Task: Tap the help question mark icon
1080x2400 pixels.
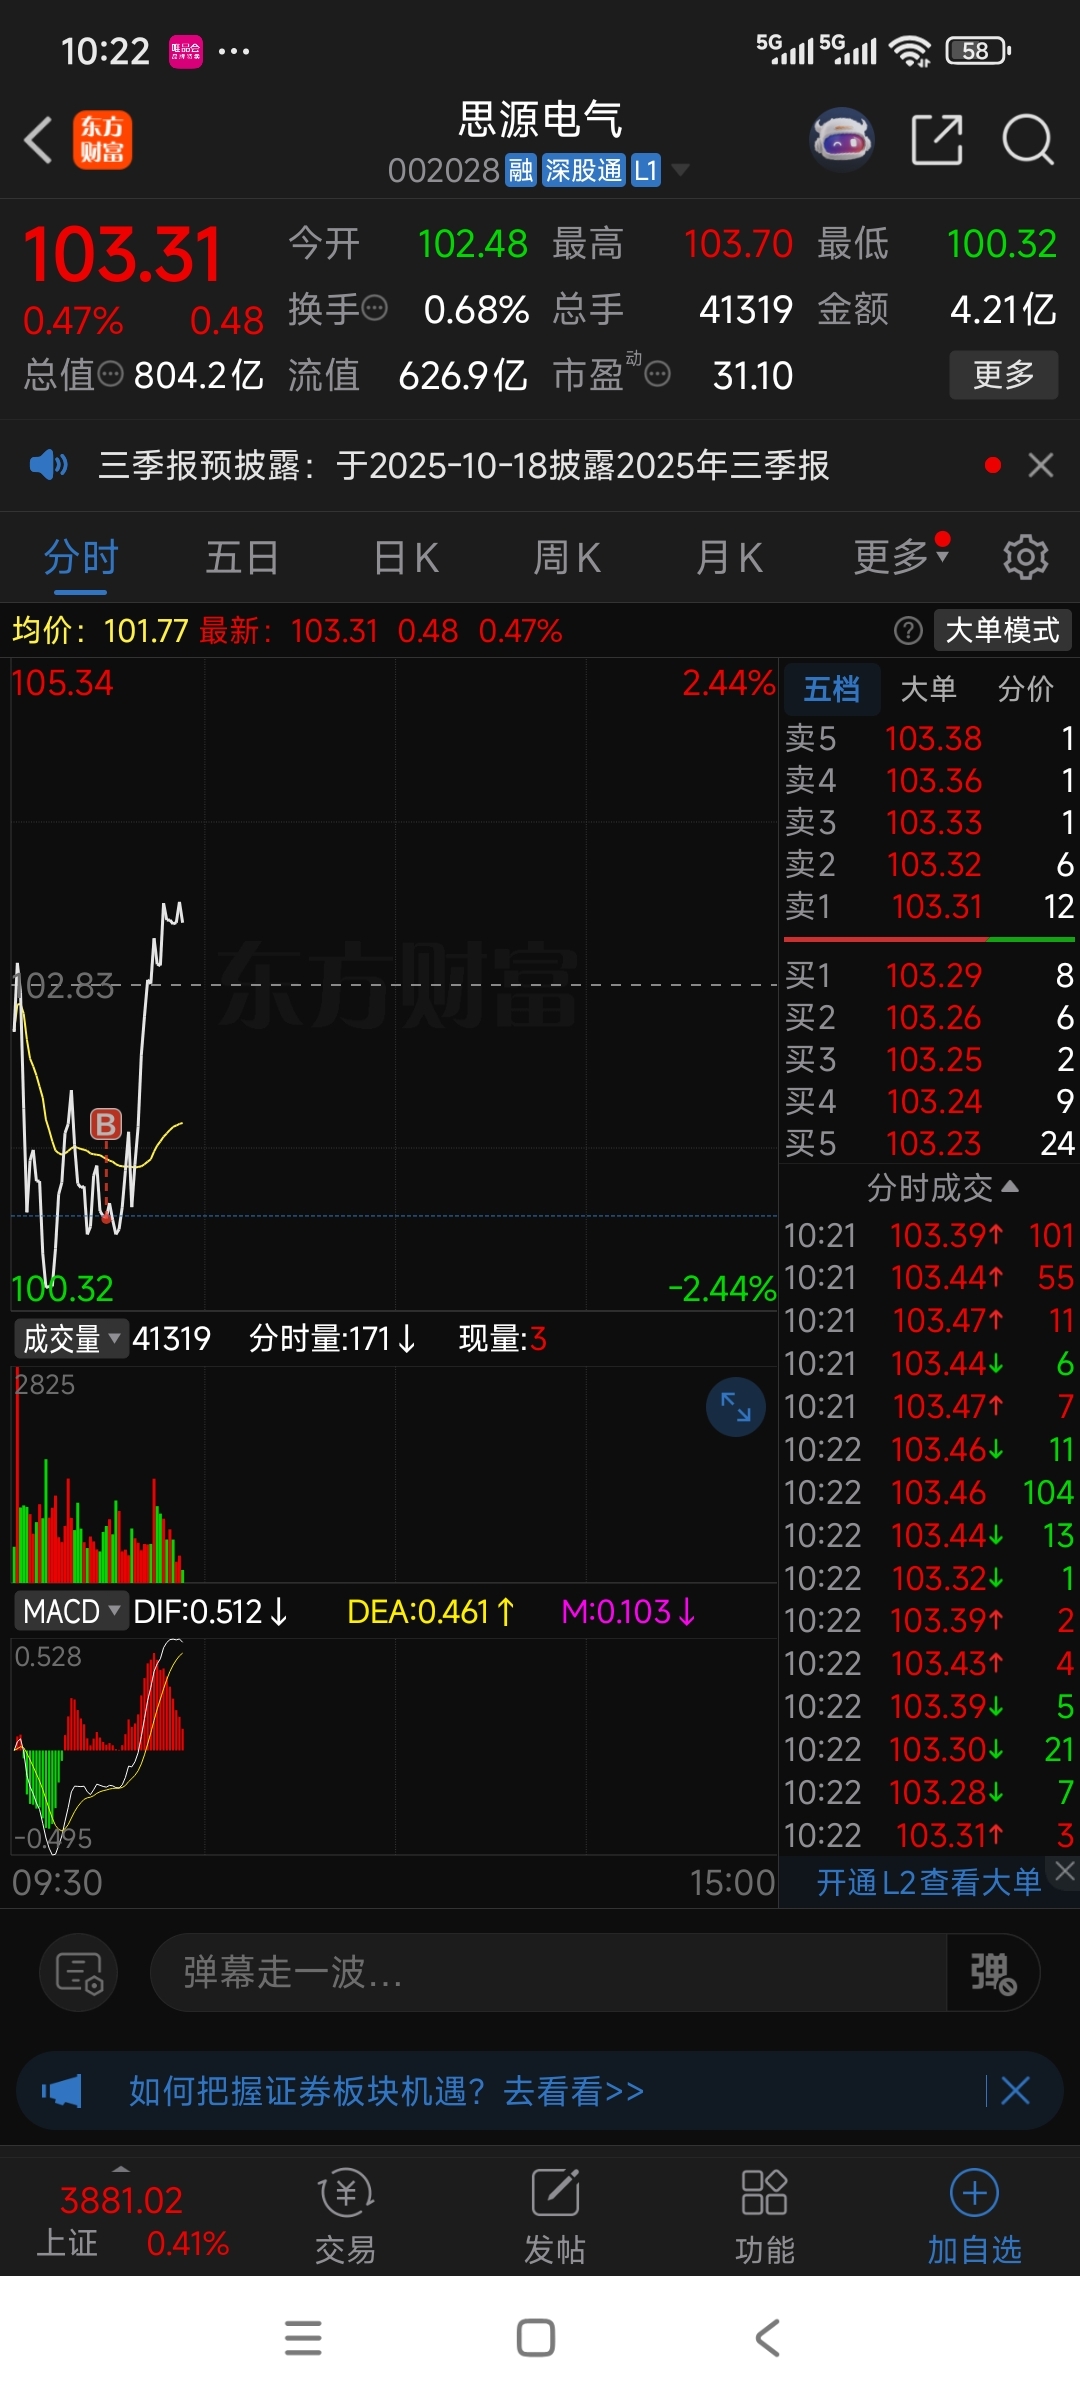Action: [x=908, y=630]
